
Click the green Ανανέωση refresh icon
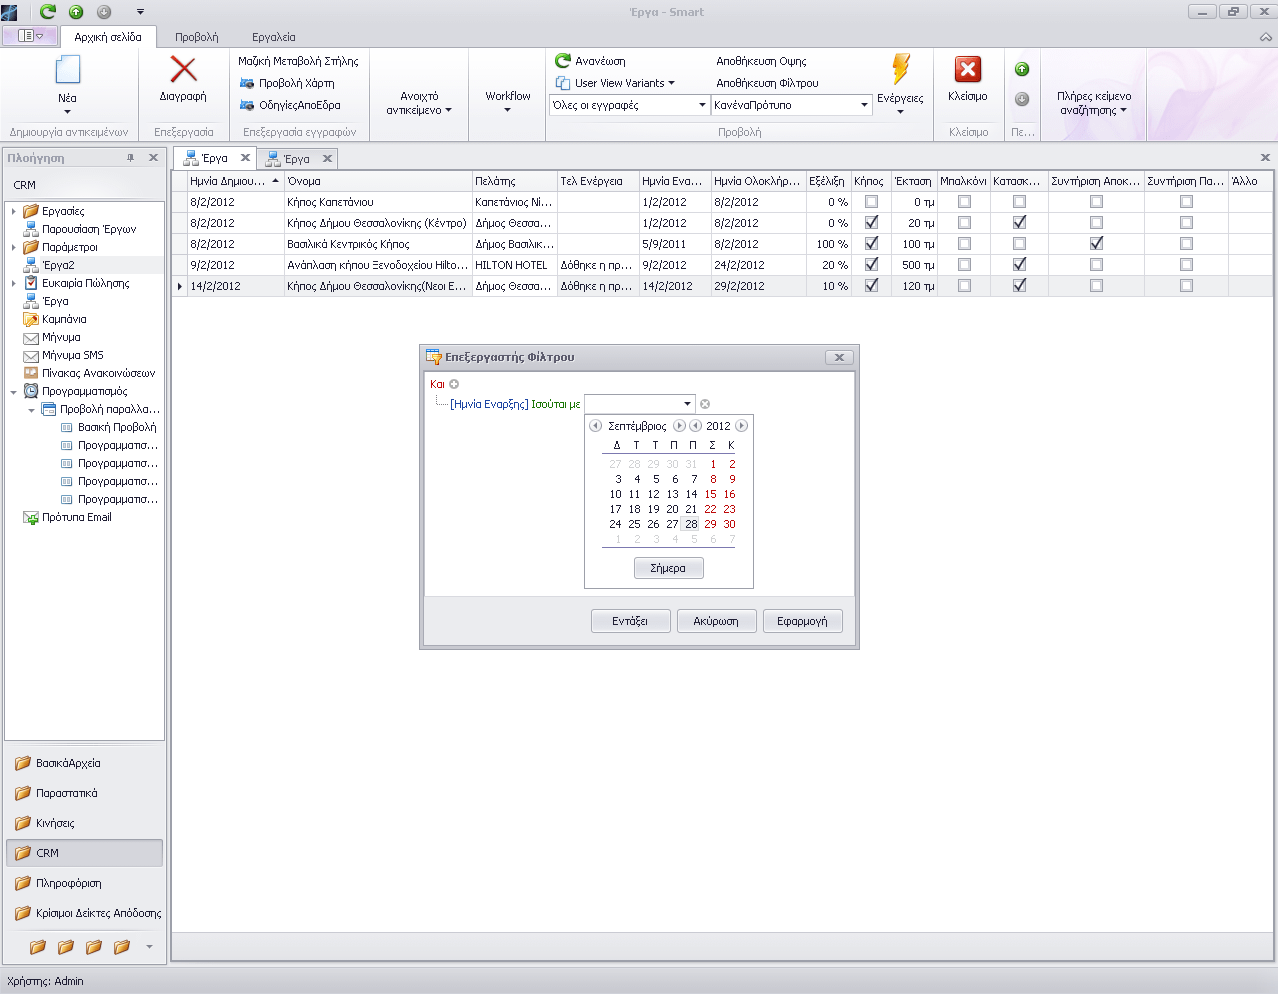(x=563, y=61)
